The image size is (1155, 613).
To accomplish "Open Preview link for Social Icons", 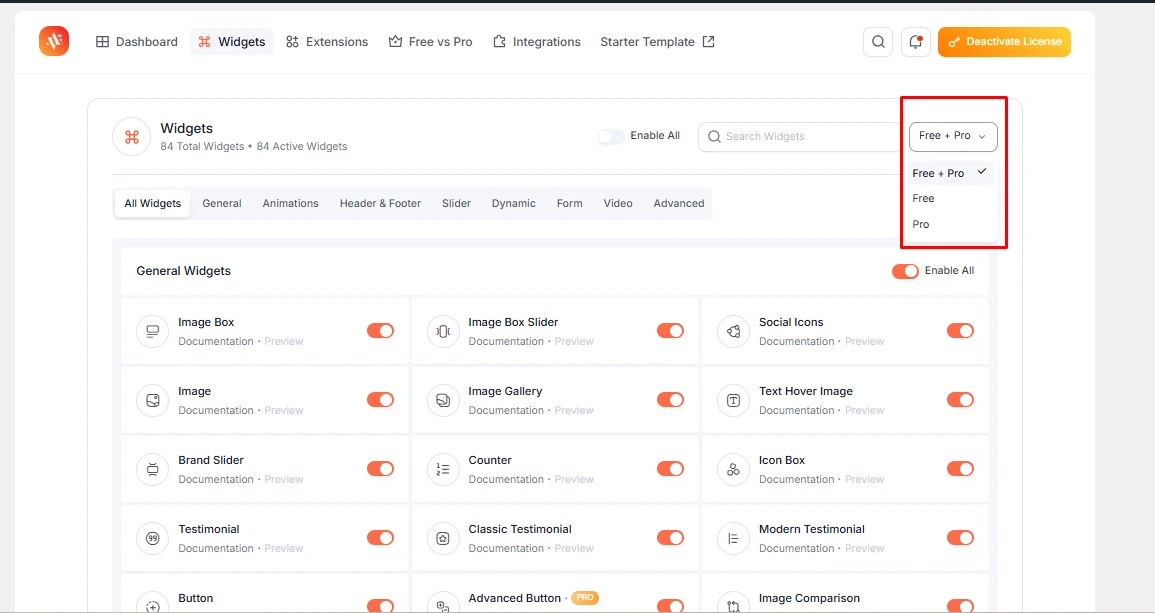I will 864,341.
